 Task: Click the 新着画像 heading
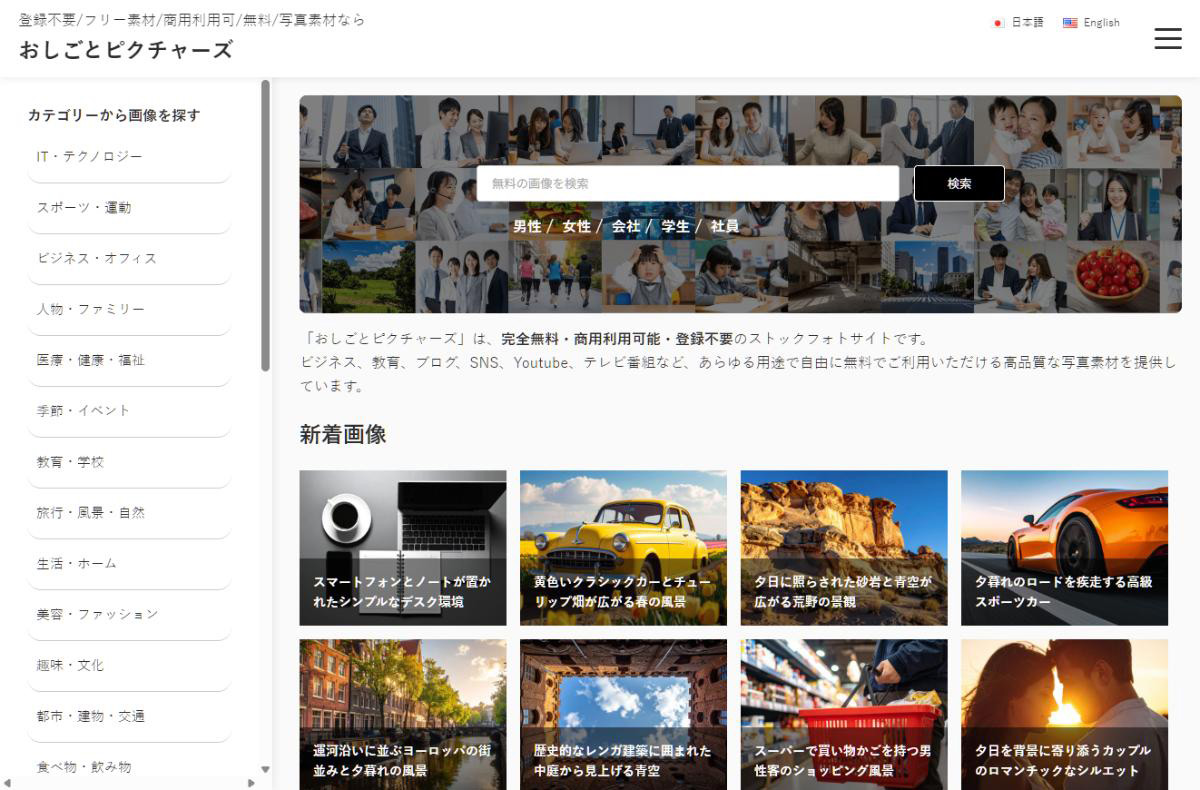[343, 435]
